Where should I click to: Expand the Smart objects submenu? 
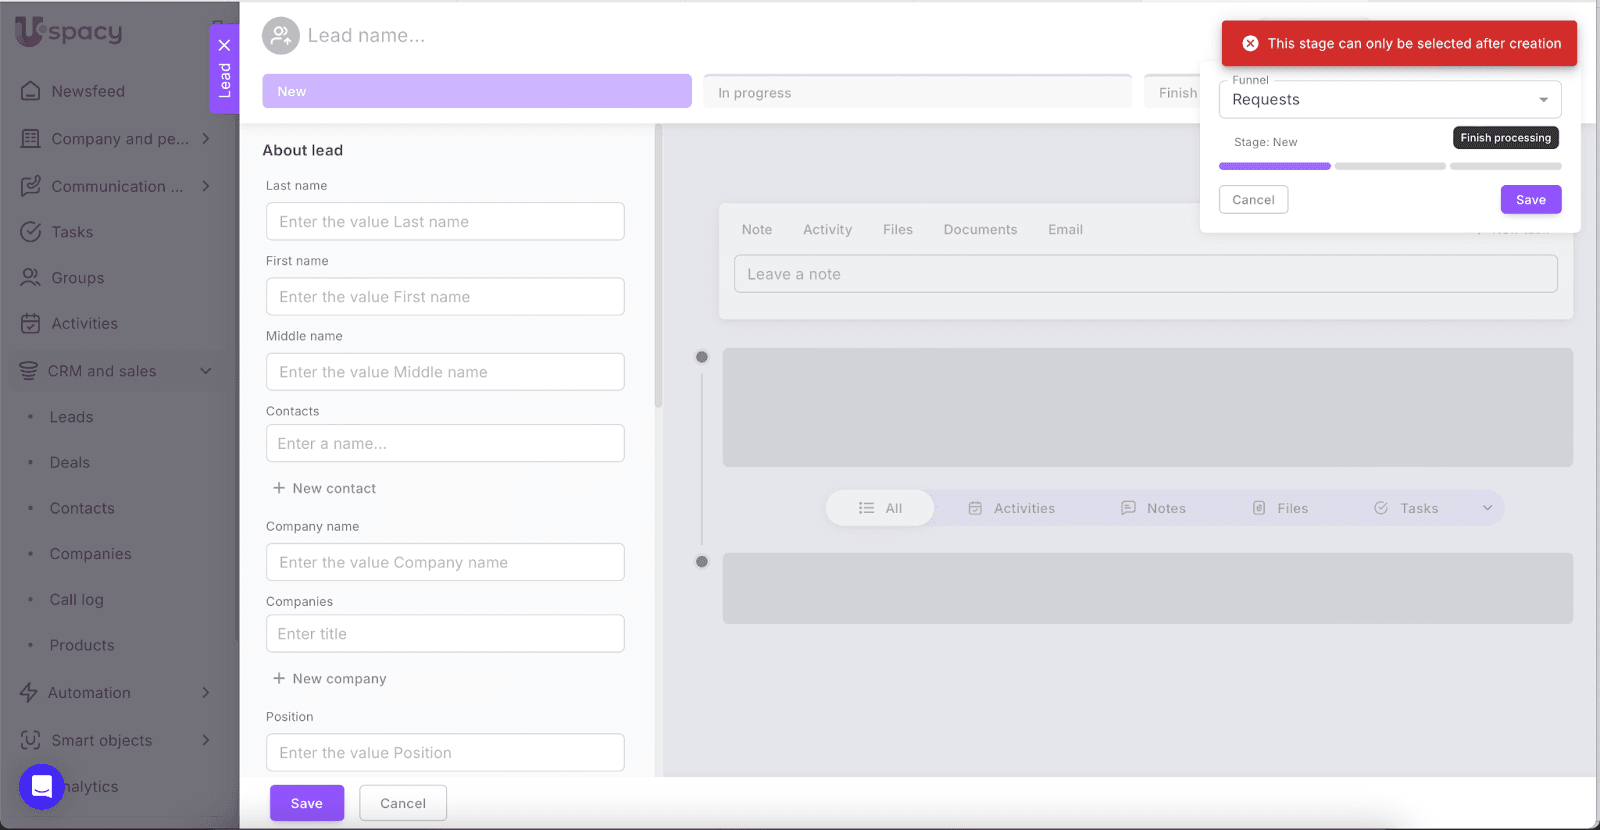206,740
